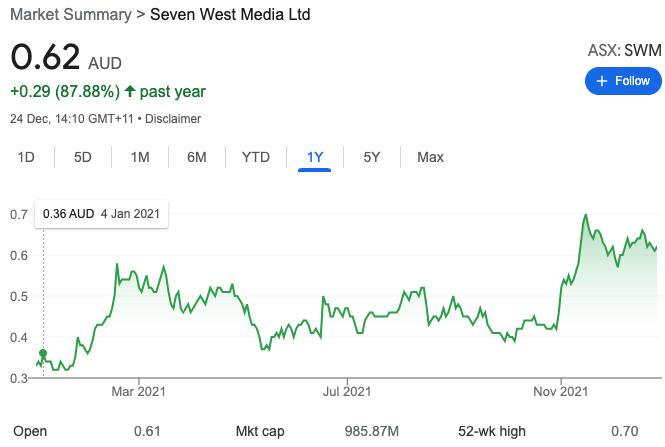This screenshot has height=447, width=665.
Task: Switch to the 6M range tab
Action: [x=197, y=157]
